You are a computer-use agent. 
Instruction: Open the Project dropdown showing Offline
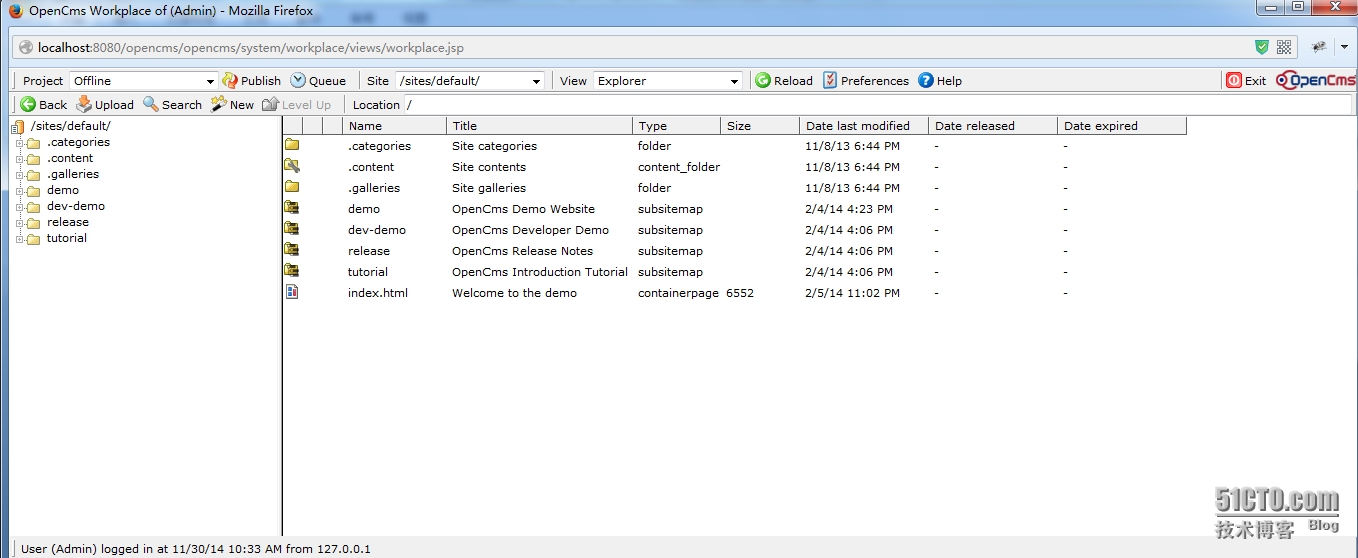[144, 81]
